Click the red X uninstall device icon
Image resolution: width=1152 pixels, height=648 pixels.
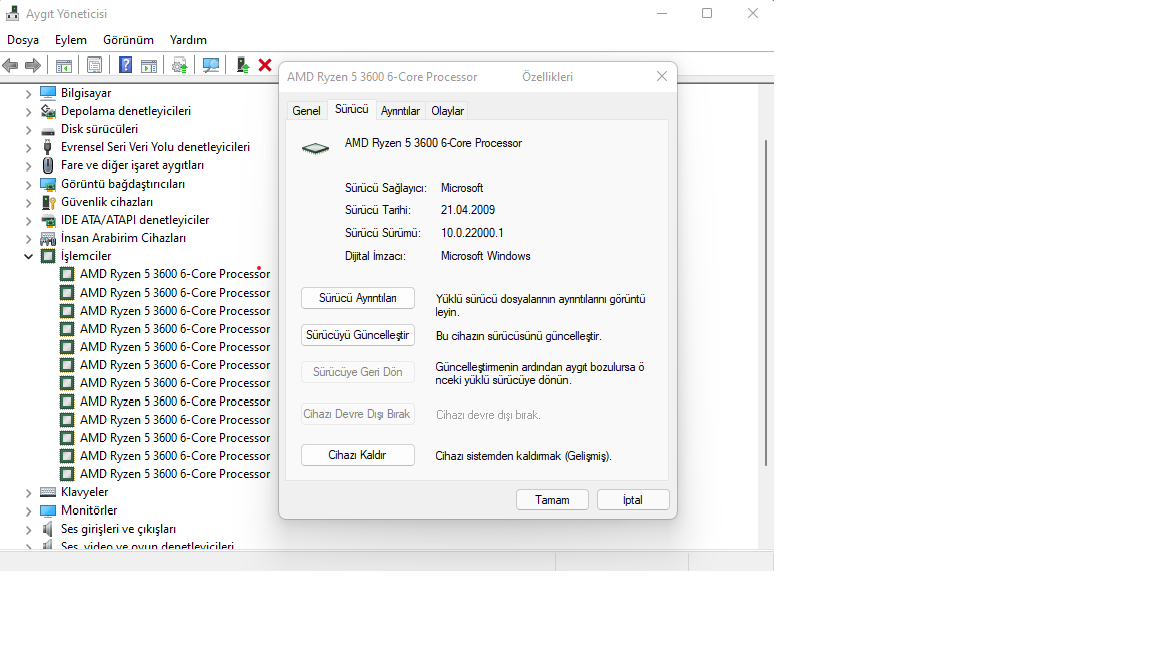[x=265, y=65]
